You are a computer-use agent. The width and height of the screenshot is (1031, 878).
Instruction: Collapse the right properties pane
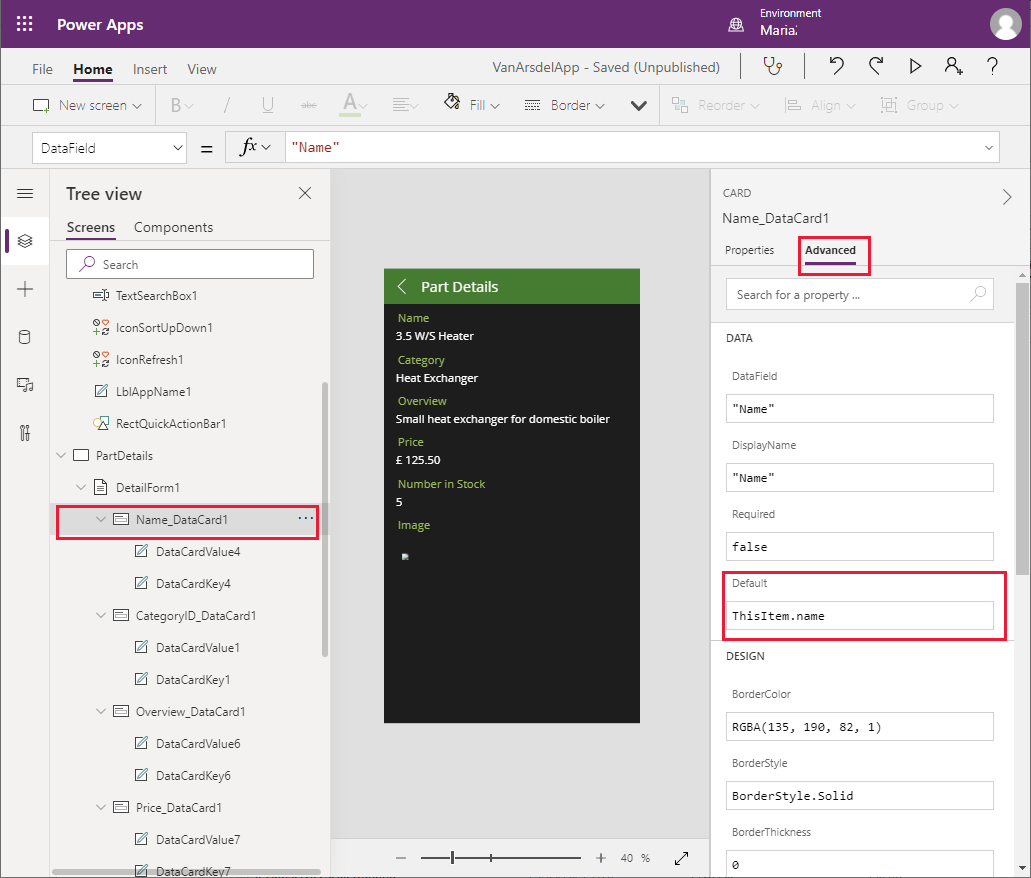1007,197
